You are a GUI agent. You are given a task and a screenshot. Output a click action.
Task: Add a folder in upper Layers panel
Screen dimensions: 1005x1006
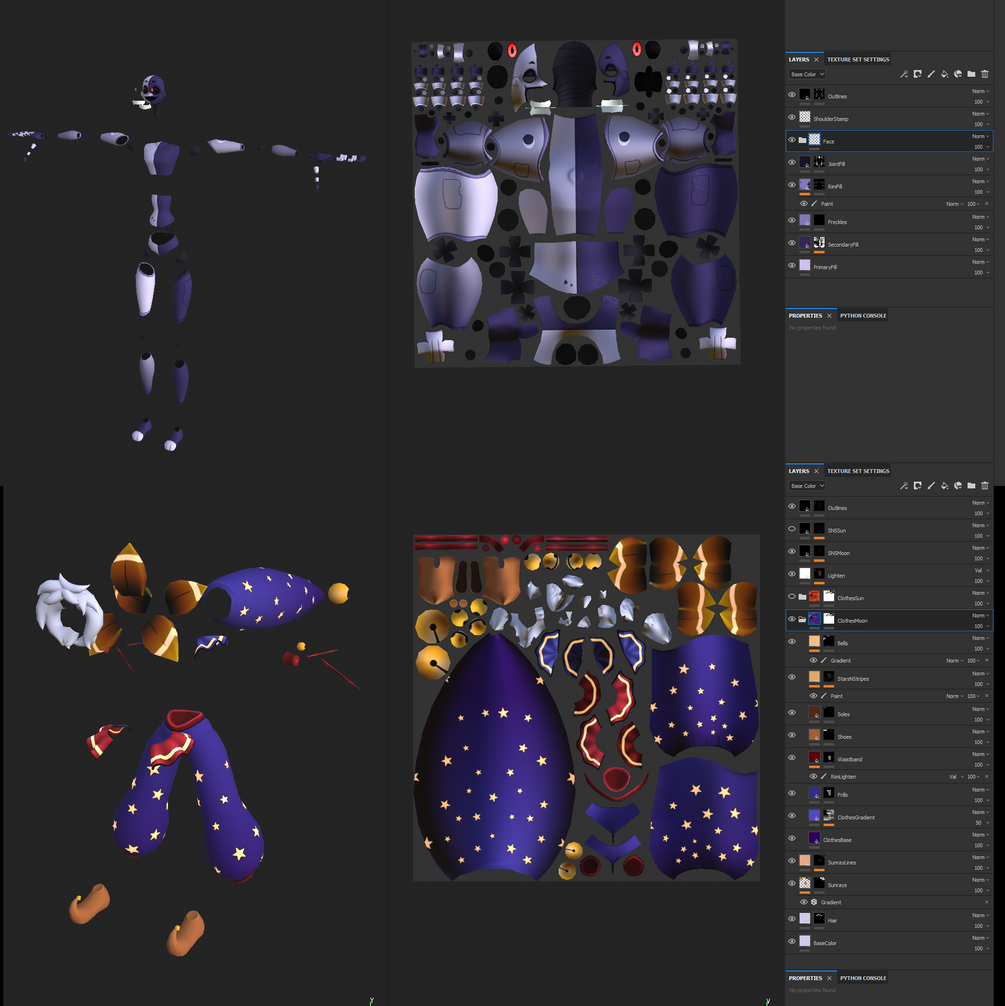(971, 74)
